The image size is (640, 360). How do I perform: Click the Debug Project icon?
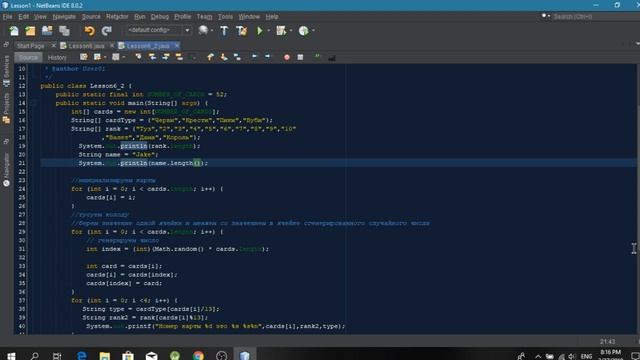(x=281, y=31)
